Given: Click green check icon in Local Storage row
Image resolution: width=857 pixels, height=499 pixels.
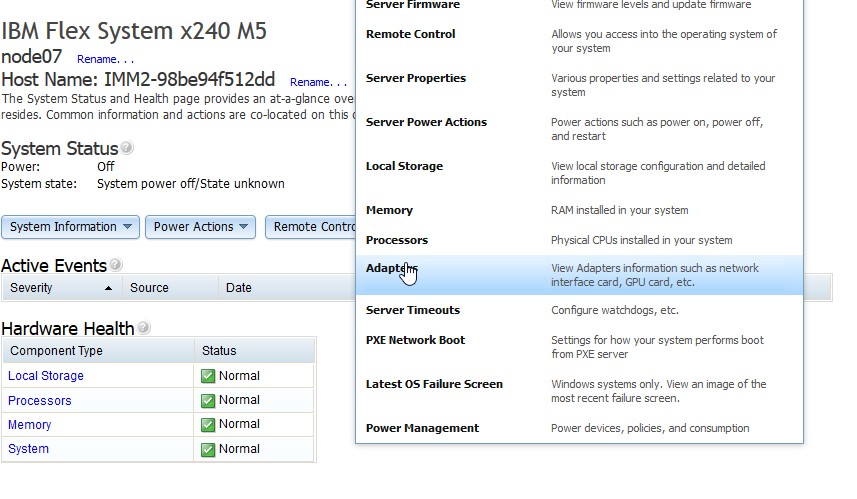Looking at the screenshot, I should click(208, 376).
